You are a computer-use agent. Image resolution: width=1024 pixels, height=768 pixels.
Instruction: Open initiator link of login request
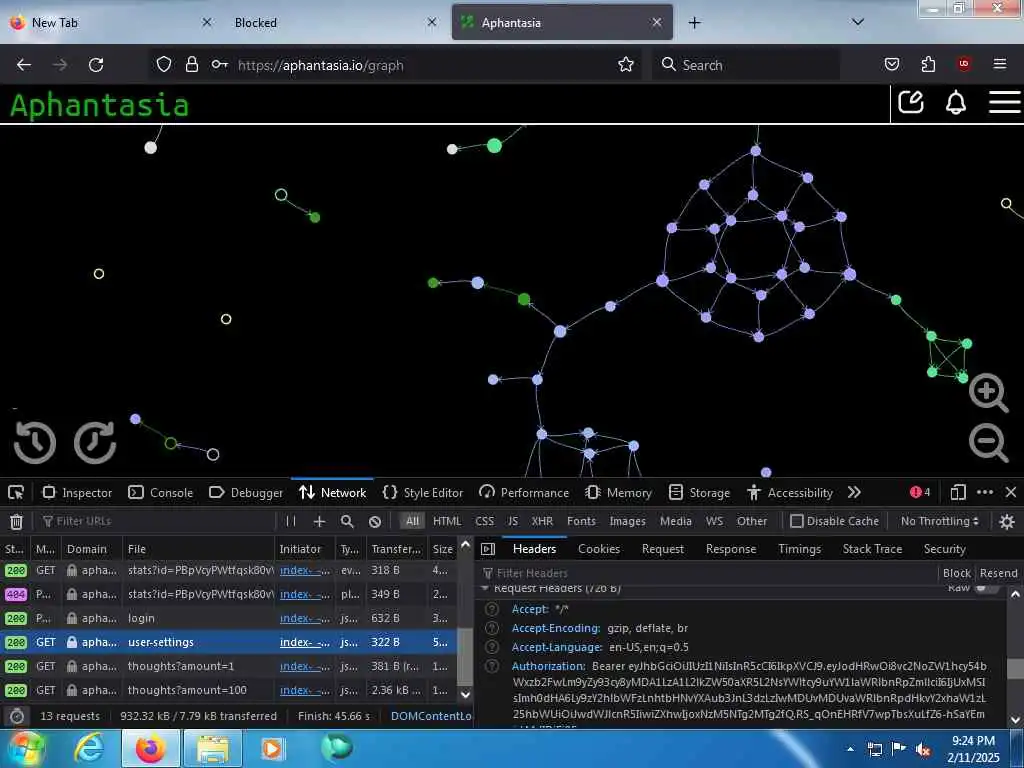coord(305,618)
